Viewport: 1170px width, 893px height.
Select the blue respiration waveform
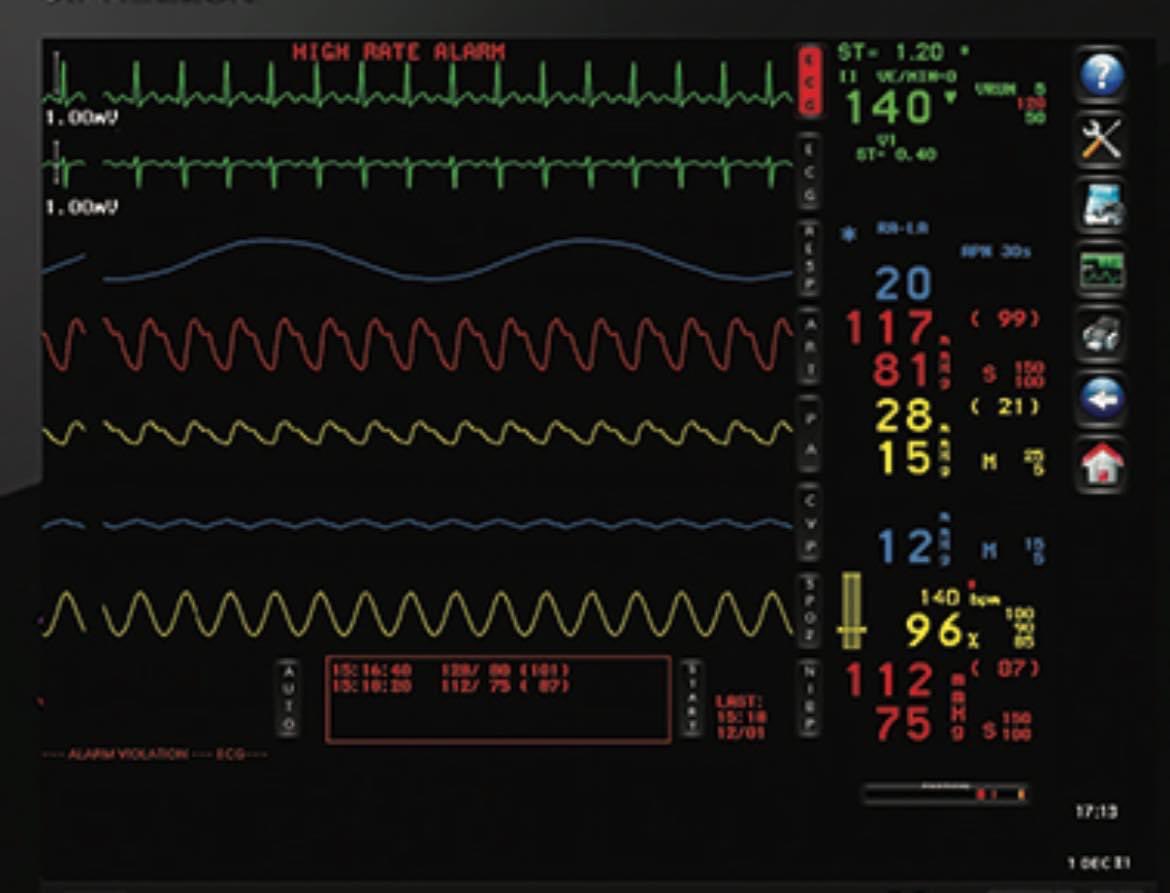click(418, 260)
